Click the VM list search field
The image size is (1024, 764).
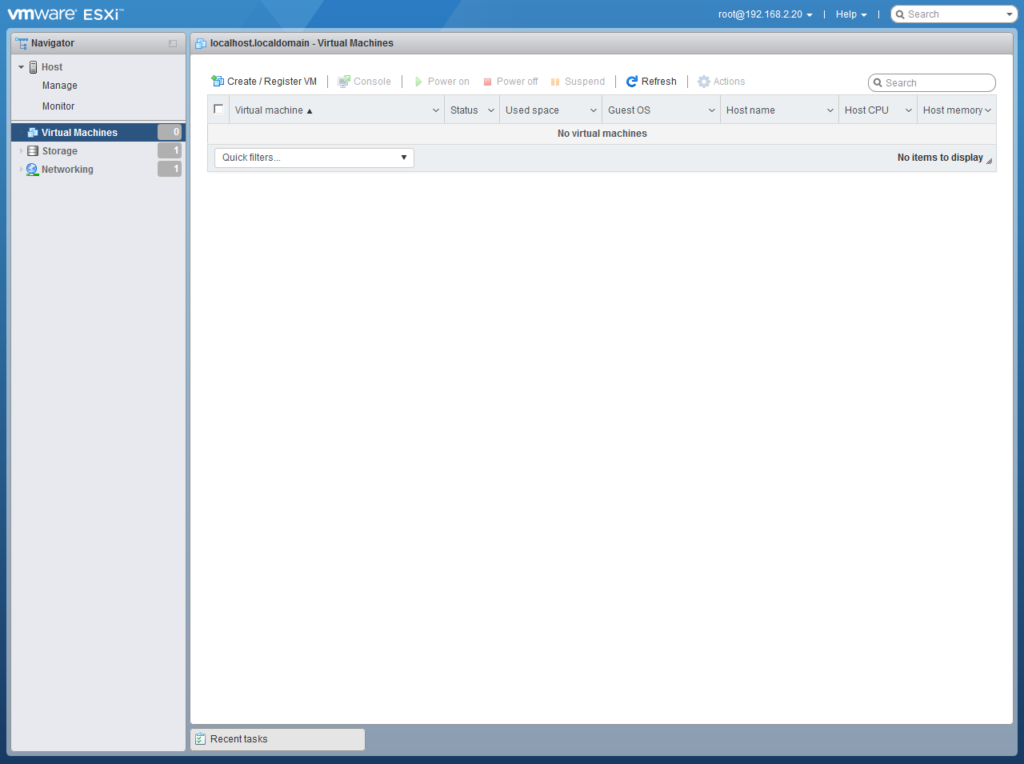(x=932, y=82)
